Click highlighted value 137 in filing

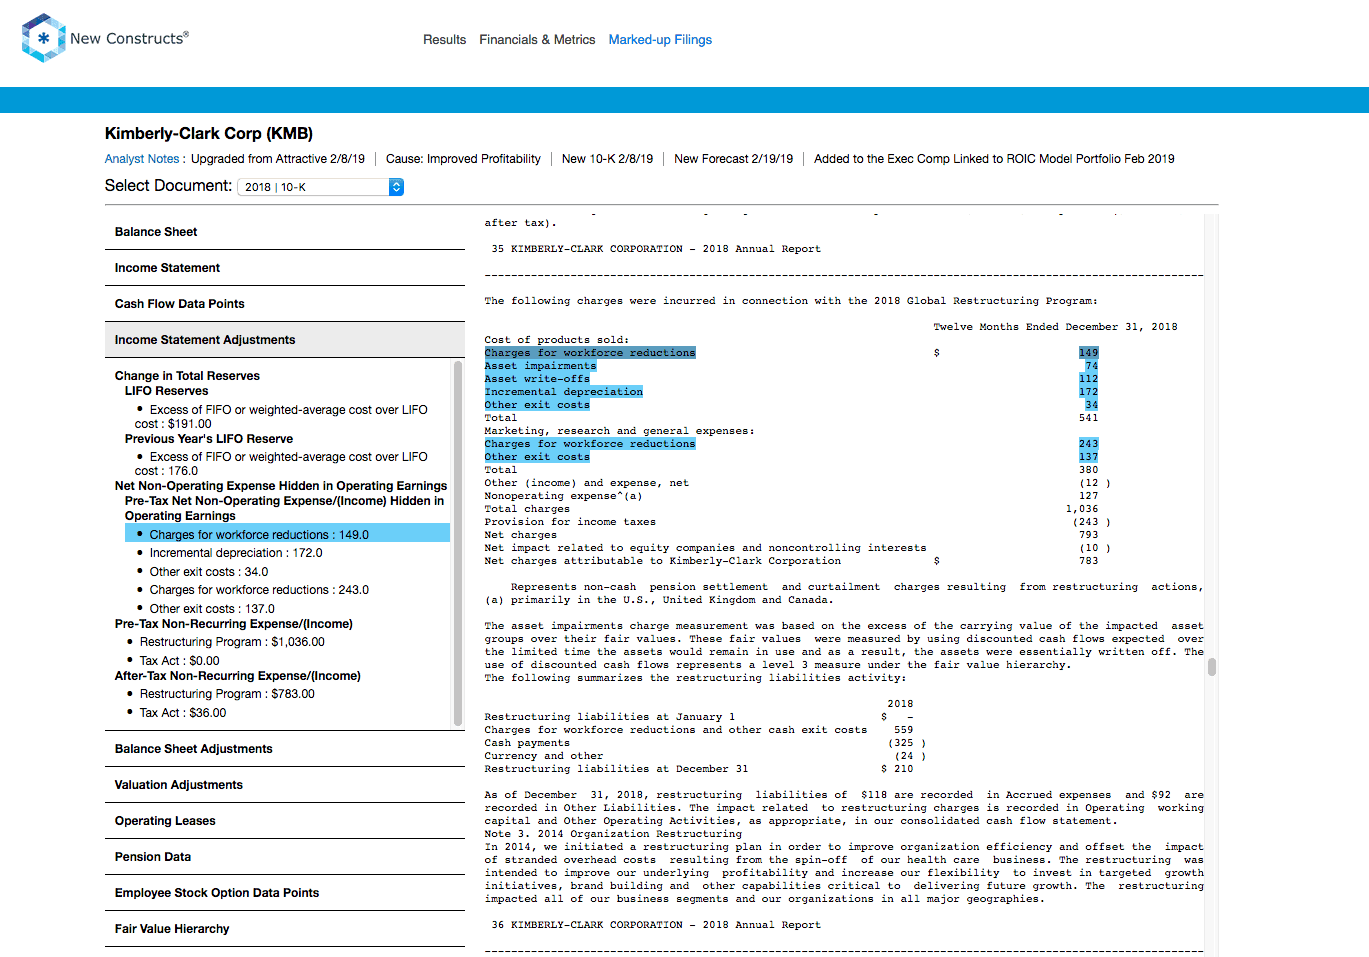(x=1088, y=457)
